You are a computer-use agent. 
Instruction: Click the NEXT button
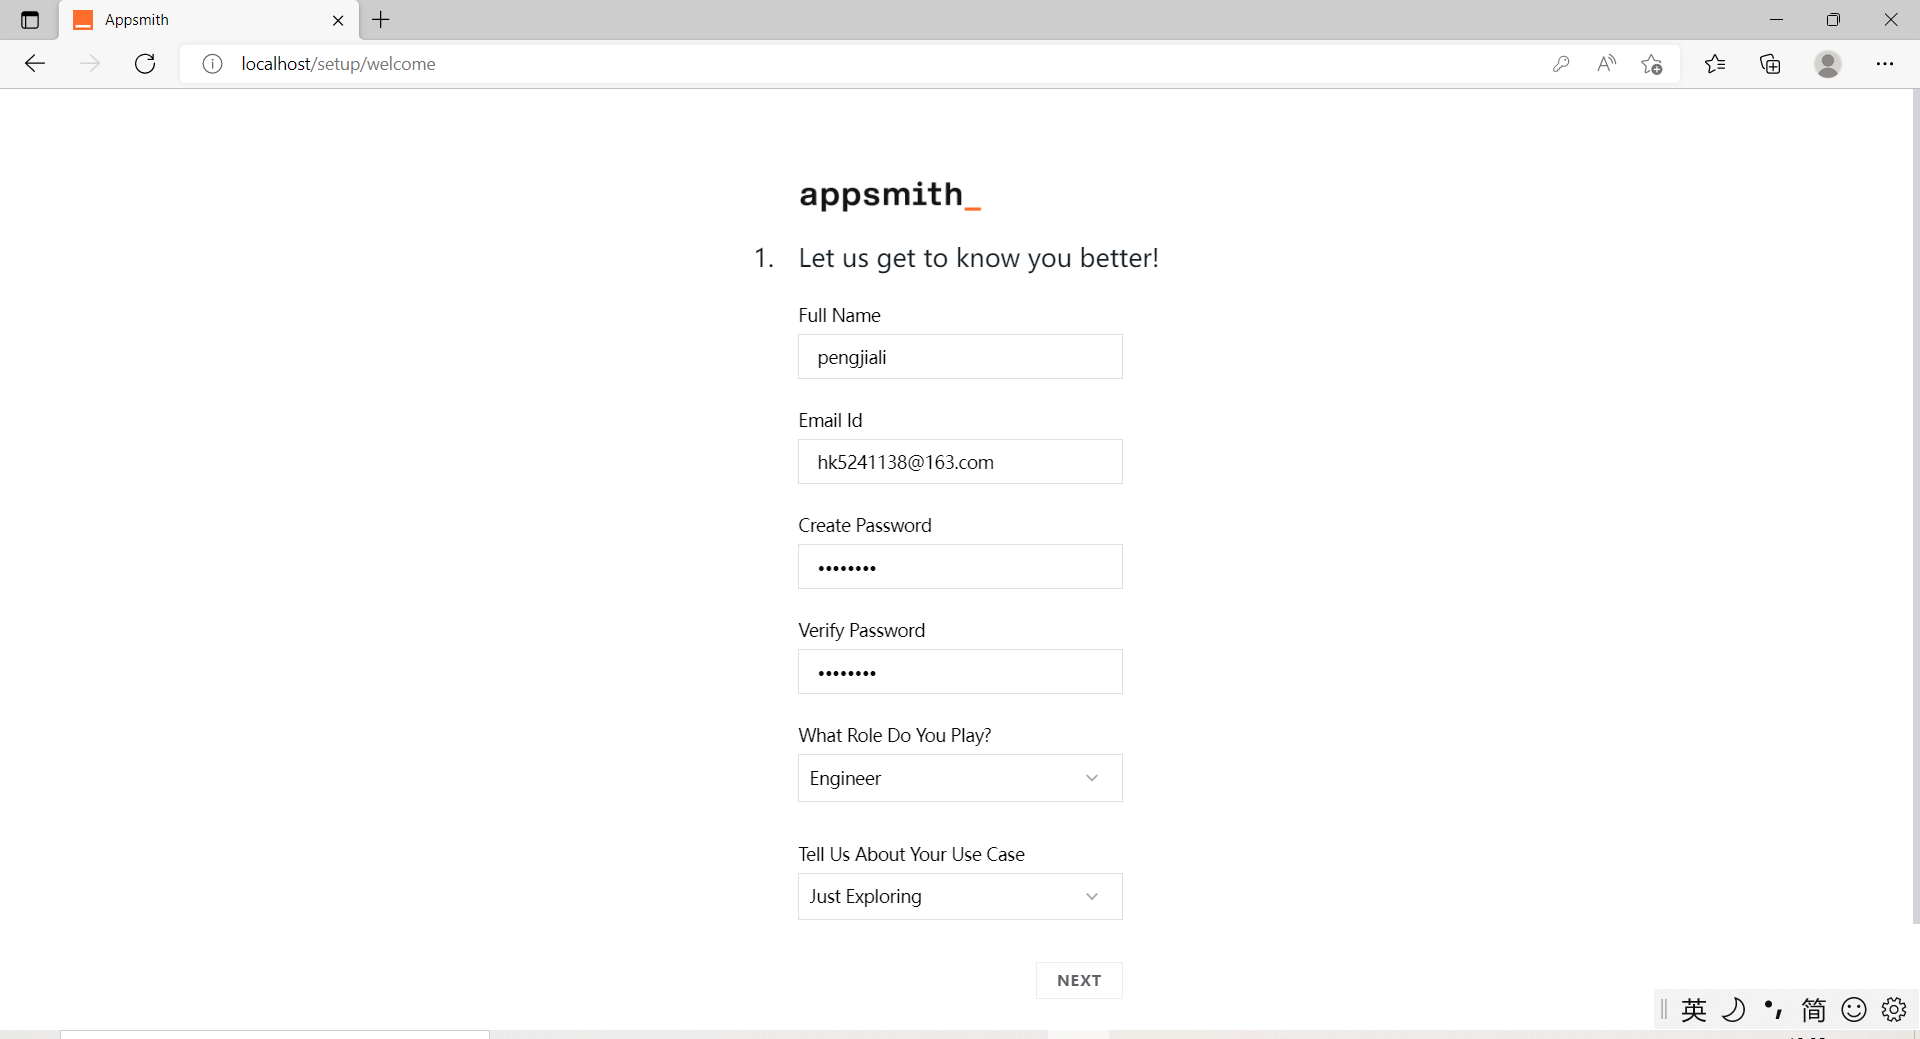(1079, 980)
